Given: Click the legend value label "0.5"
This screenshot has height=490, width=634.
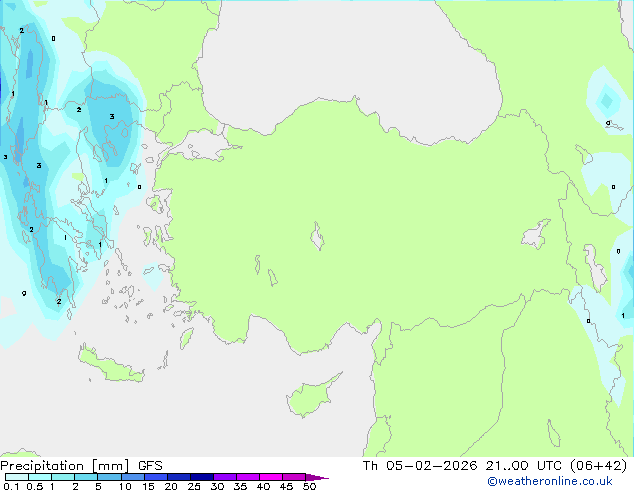Looking at the screenshot, I should (x=35, y=486).
